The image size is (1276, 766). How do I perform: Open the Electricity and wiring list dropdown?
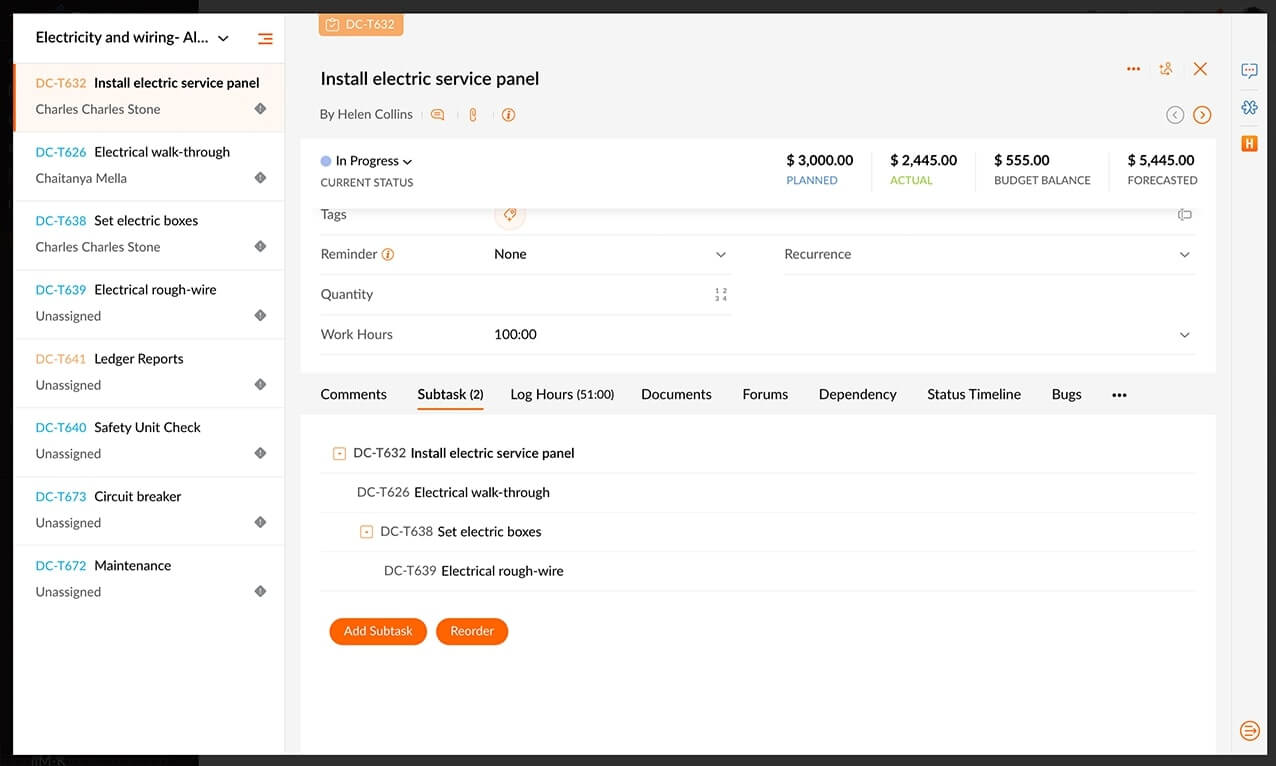click(223, 38)
